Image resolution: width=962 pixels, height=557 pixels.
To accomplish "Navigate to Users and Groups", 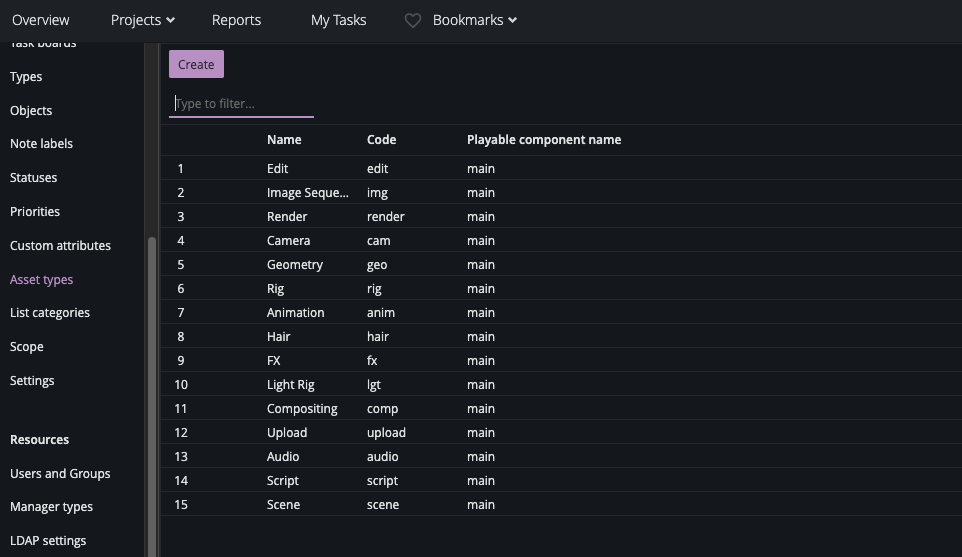I will tap(60, 474).
